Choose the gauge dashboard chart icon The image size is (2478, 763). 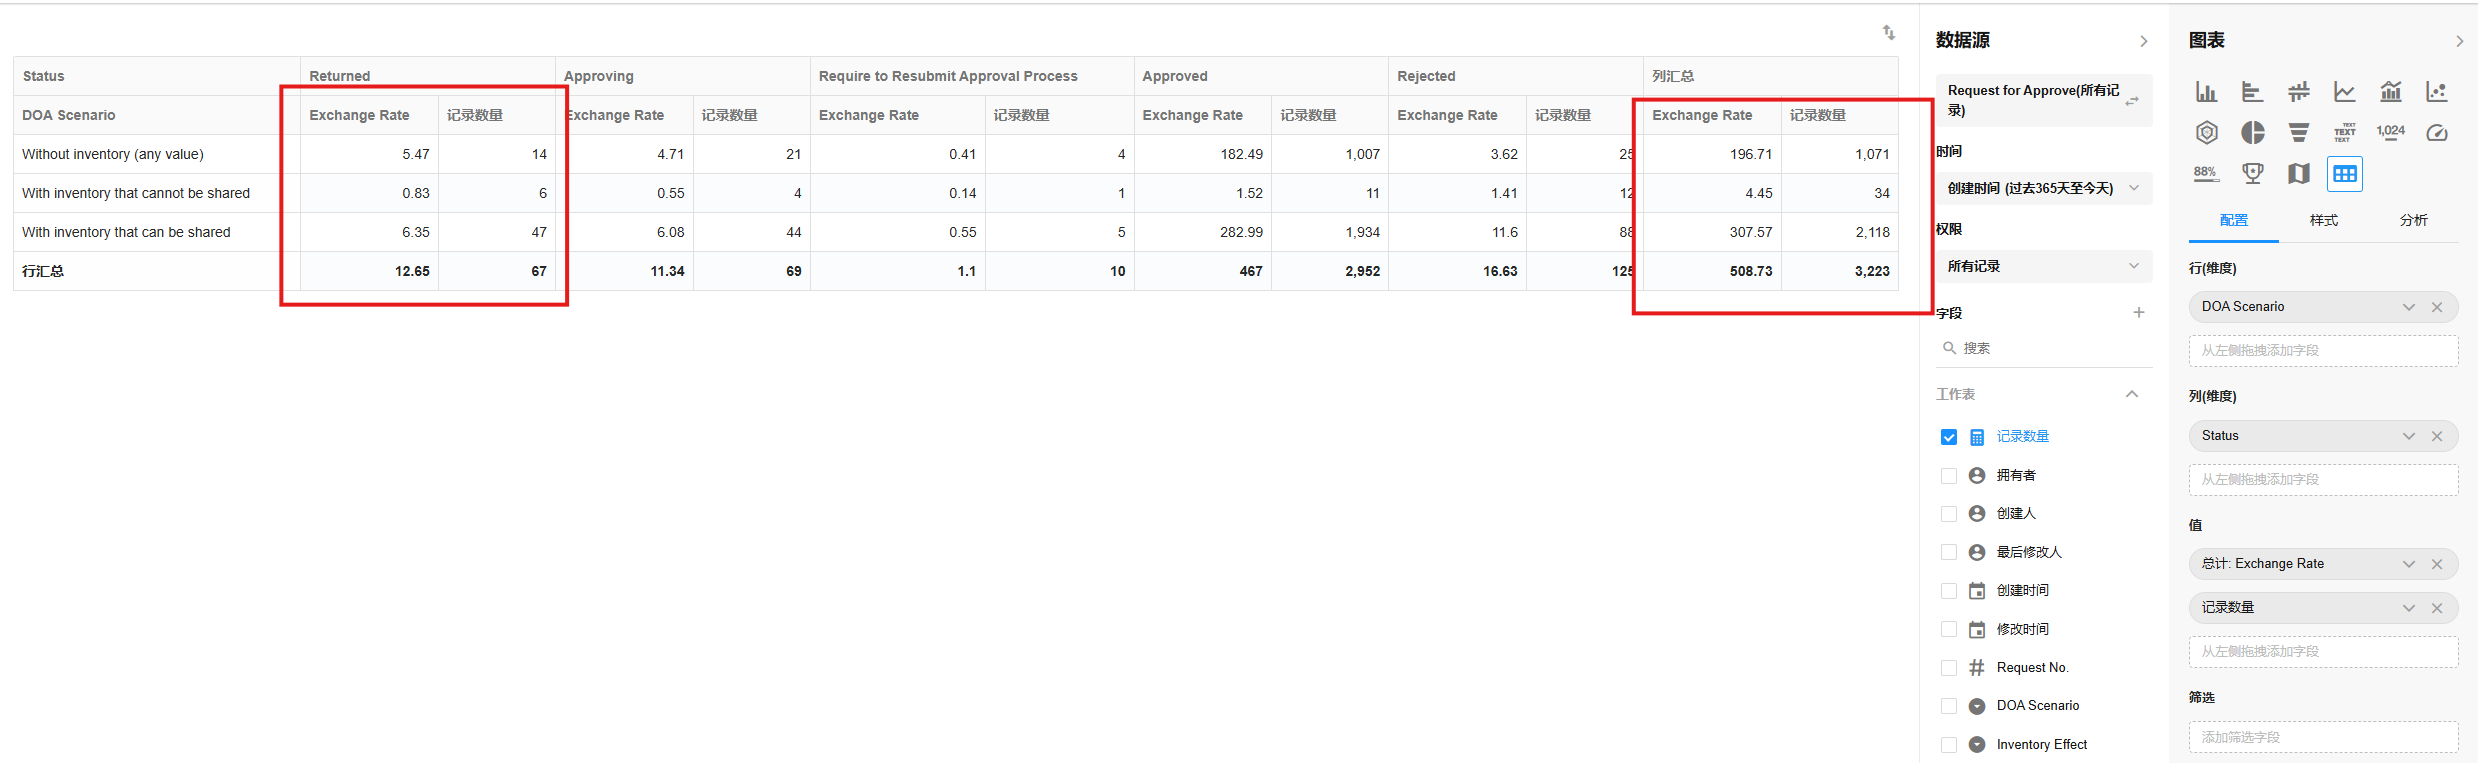point(2437,132)
